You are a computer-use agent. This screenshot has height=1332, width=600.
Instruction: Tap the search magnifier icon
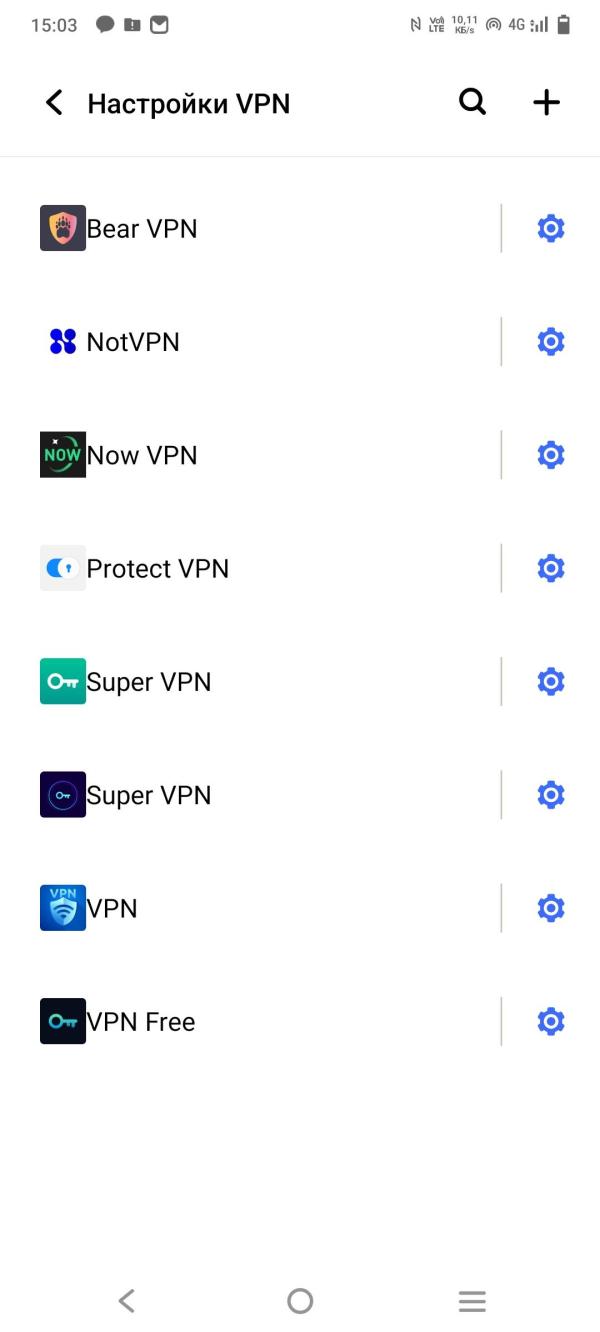tap(473, 102)
